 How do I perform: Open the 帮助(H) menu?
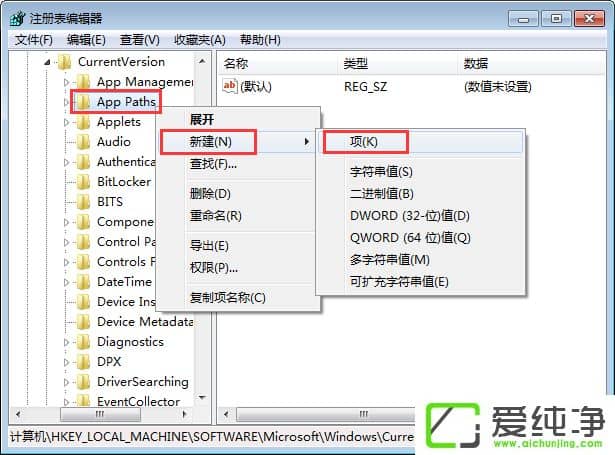pyautogui.click(x=260, y=40)
